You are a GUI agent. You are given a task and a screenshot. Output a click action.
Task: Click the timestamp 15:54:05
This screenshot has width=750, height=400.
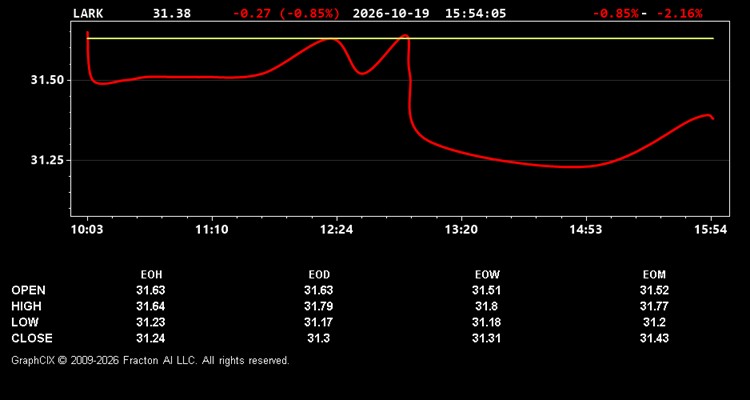pos(475,13)
